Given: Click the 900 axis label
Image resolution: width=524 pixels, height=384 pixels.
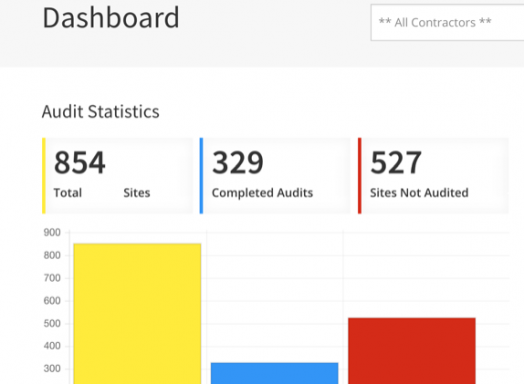Looking at the screenshot, I should [52, 233].
